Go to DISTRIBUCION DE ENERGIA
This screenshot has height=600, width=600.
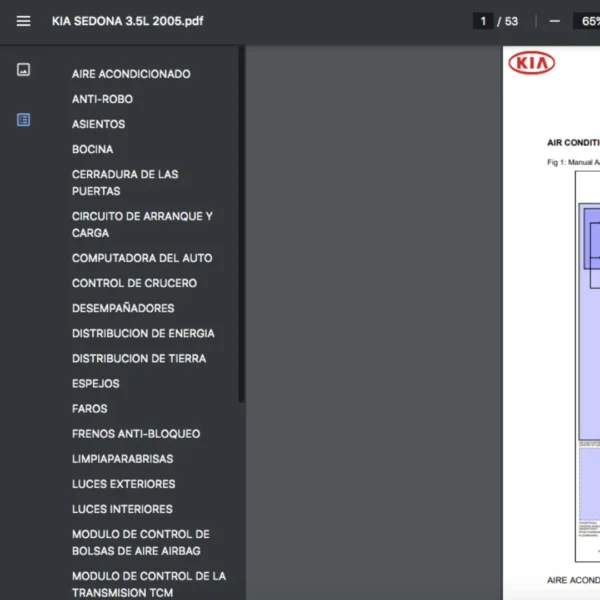[x=143, y=333]
